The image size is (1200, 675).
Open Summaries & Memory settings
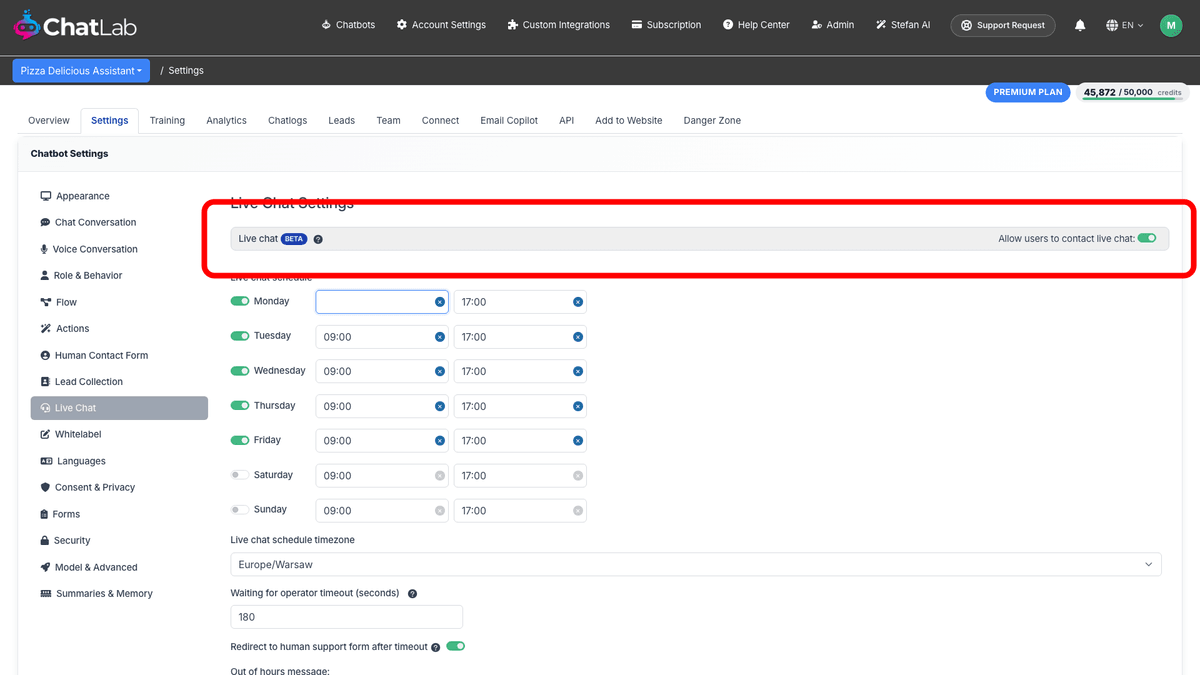point(97,593)
